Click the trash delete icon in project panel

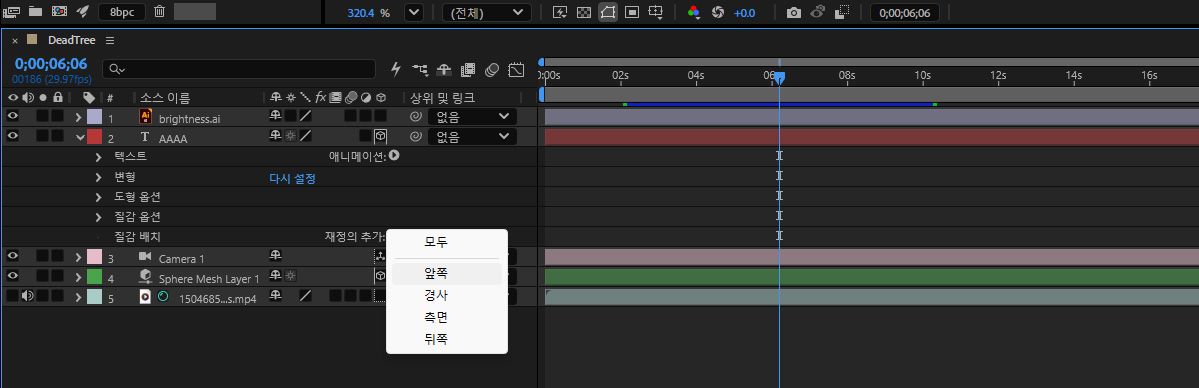pyautogui.click(x=159, y=12)
